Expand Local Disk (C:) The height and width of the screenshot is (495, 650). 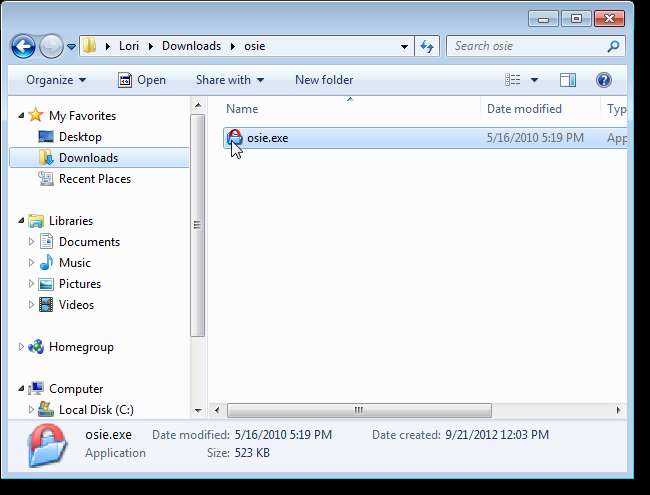point(31,409)
